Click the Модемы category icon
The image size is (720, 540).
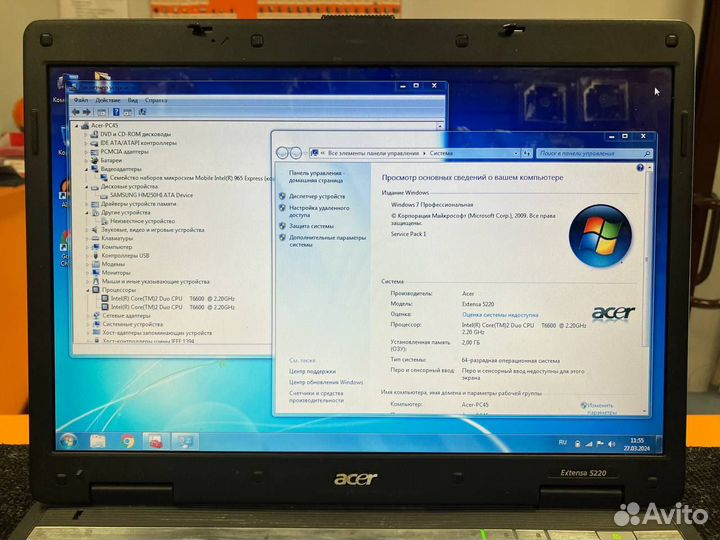click(96, 264)
